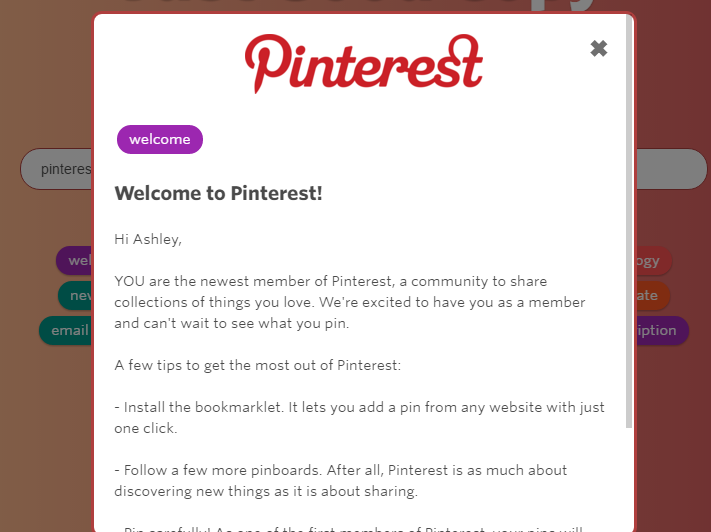This screenshot has height=532, width=711.
Task: Click the red Pinterest logo
Action: click(364, 63)
